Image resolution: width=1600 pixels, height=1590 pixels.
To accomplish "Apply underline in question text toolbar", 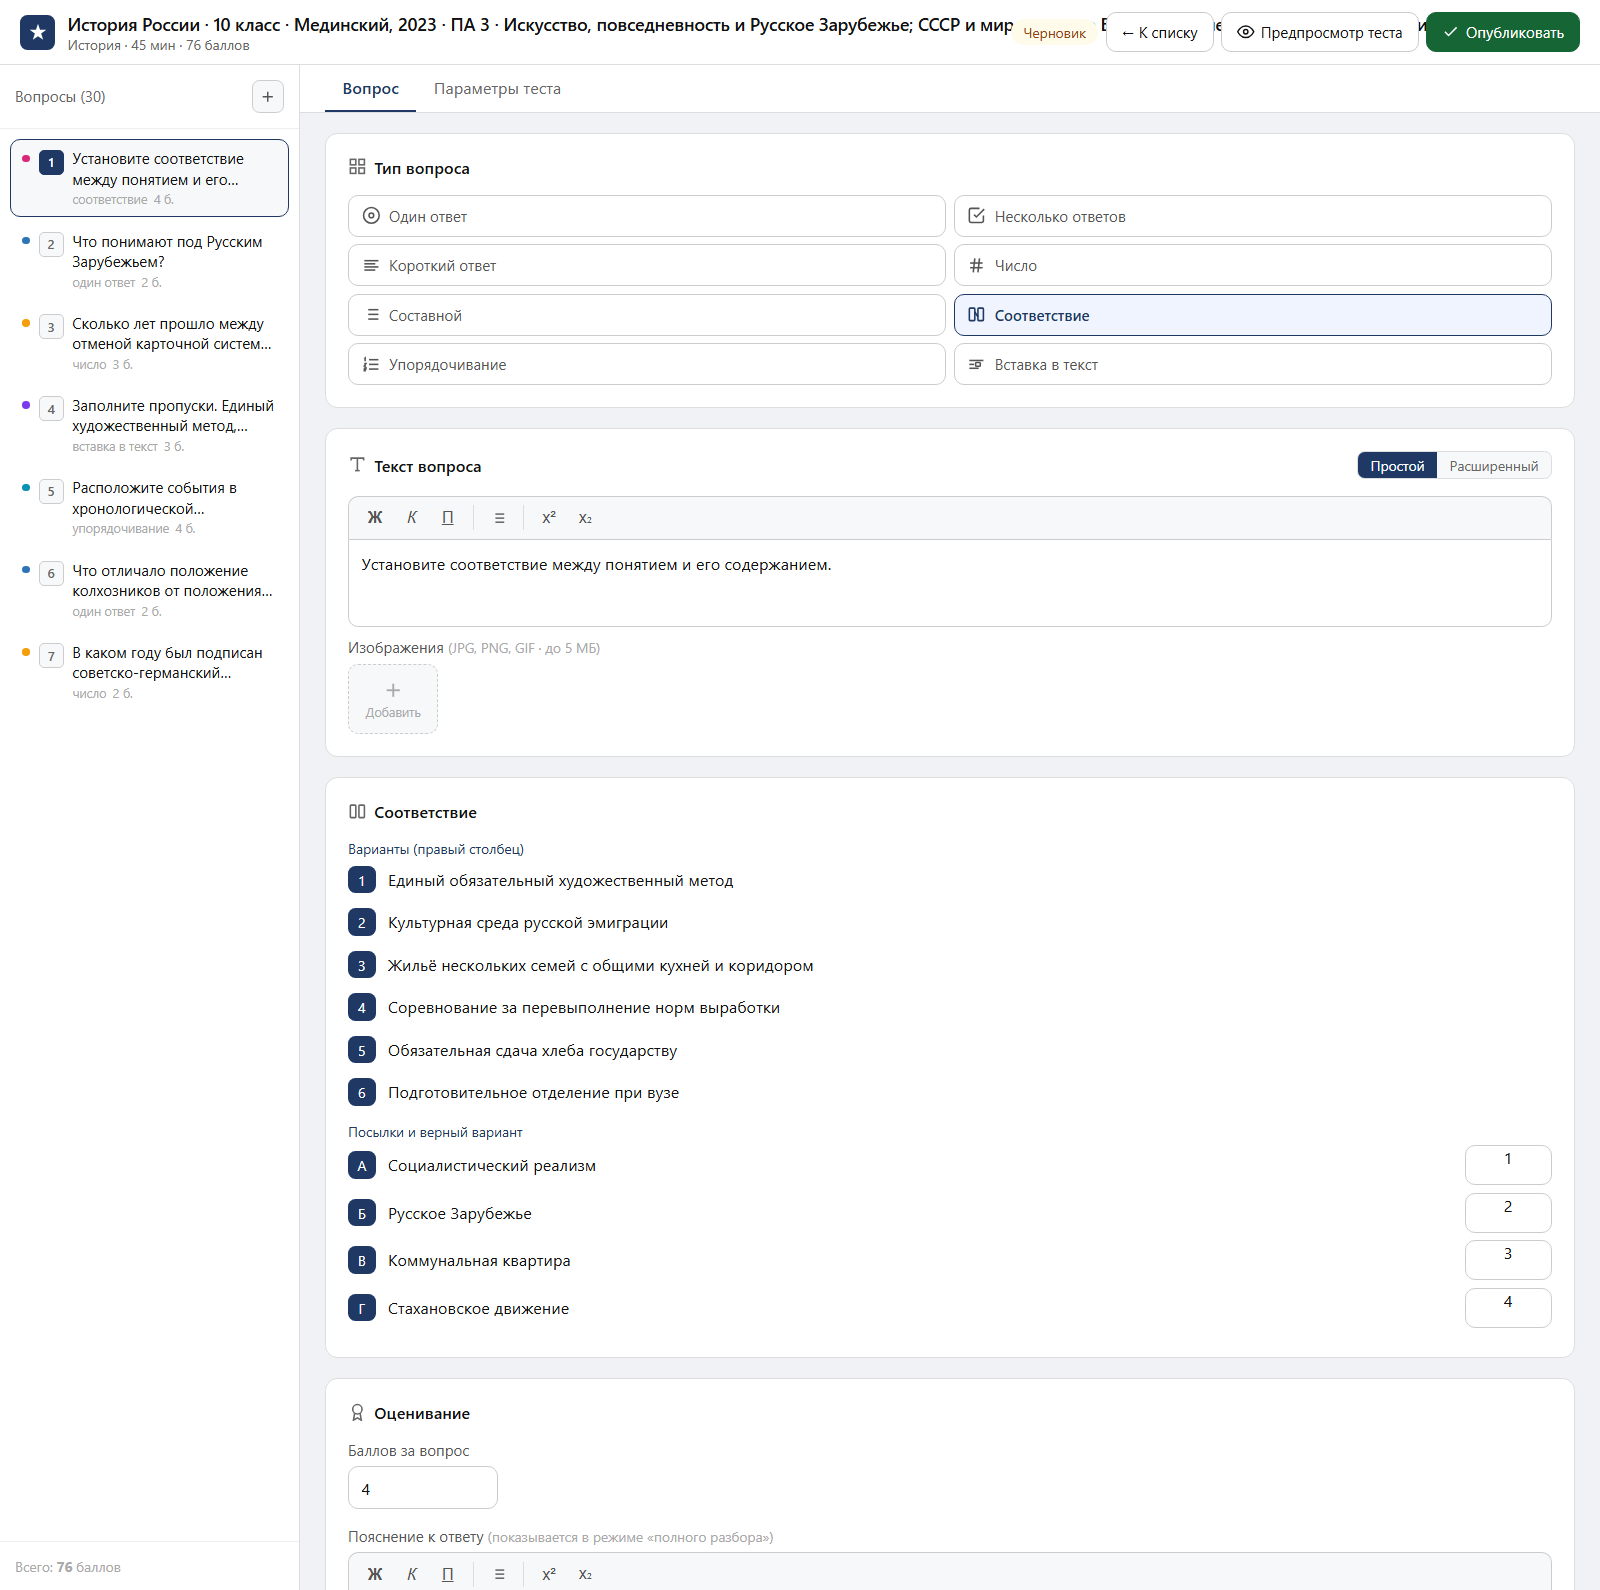I will 448,518.
